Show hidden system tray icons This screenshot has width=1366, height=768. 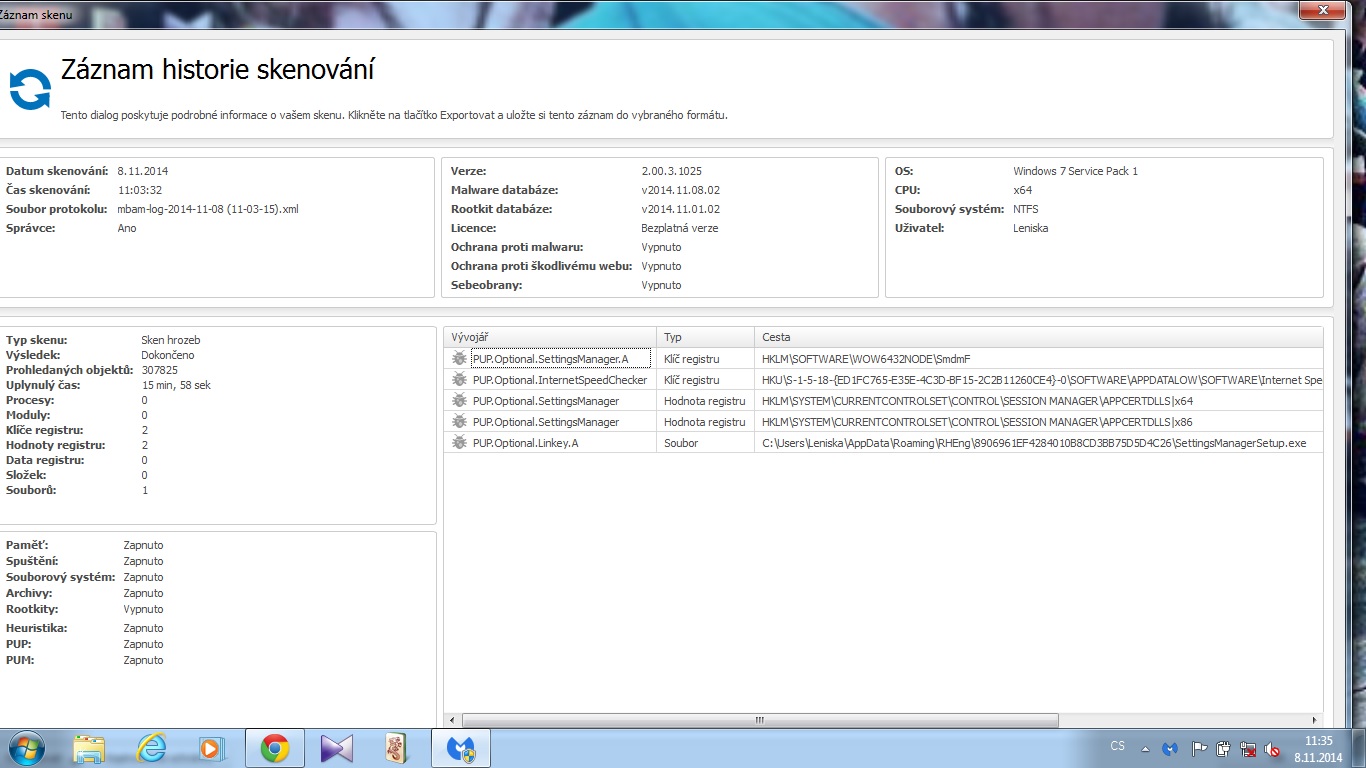(1144, 748)
